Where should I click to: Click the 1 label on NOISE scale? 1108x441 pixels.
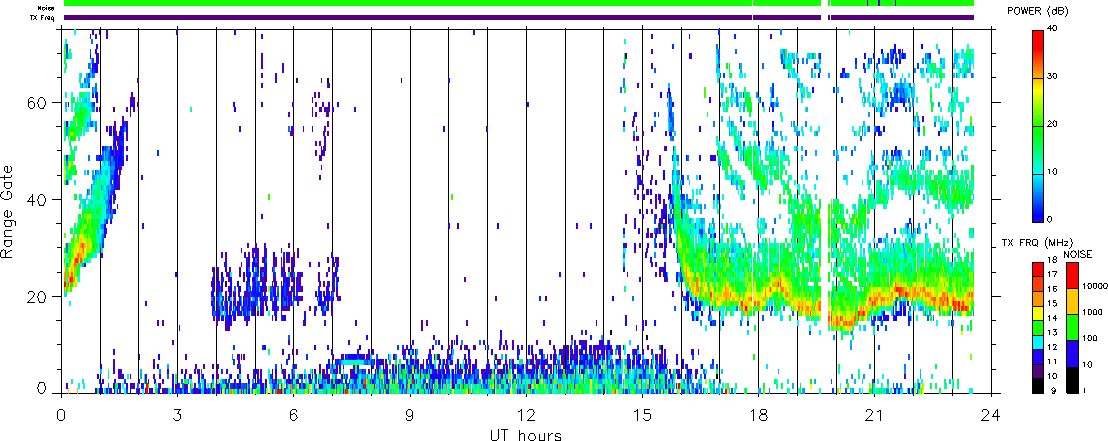[1085, 391]
